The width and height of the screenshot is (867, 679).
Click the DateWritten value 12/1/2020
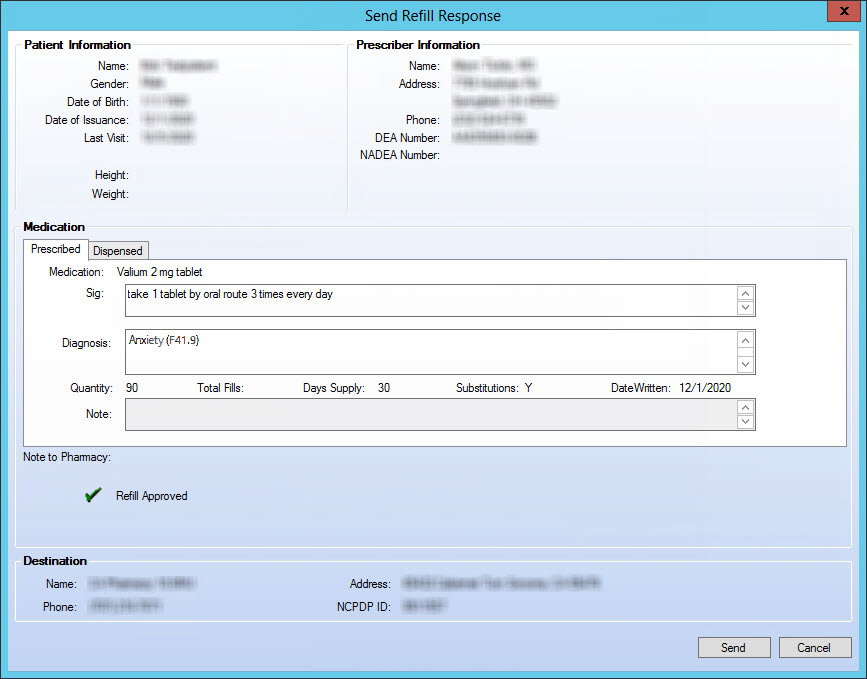[705, 388]
